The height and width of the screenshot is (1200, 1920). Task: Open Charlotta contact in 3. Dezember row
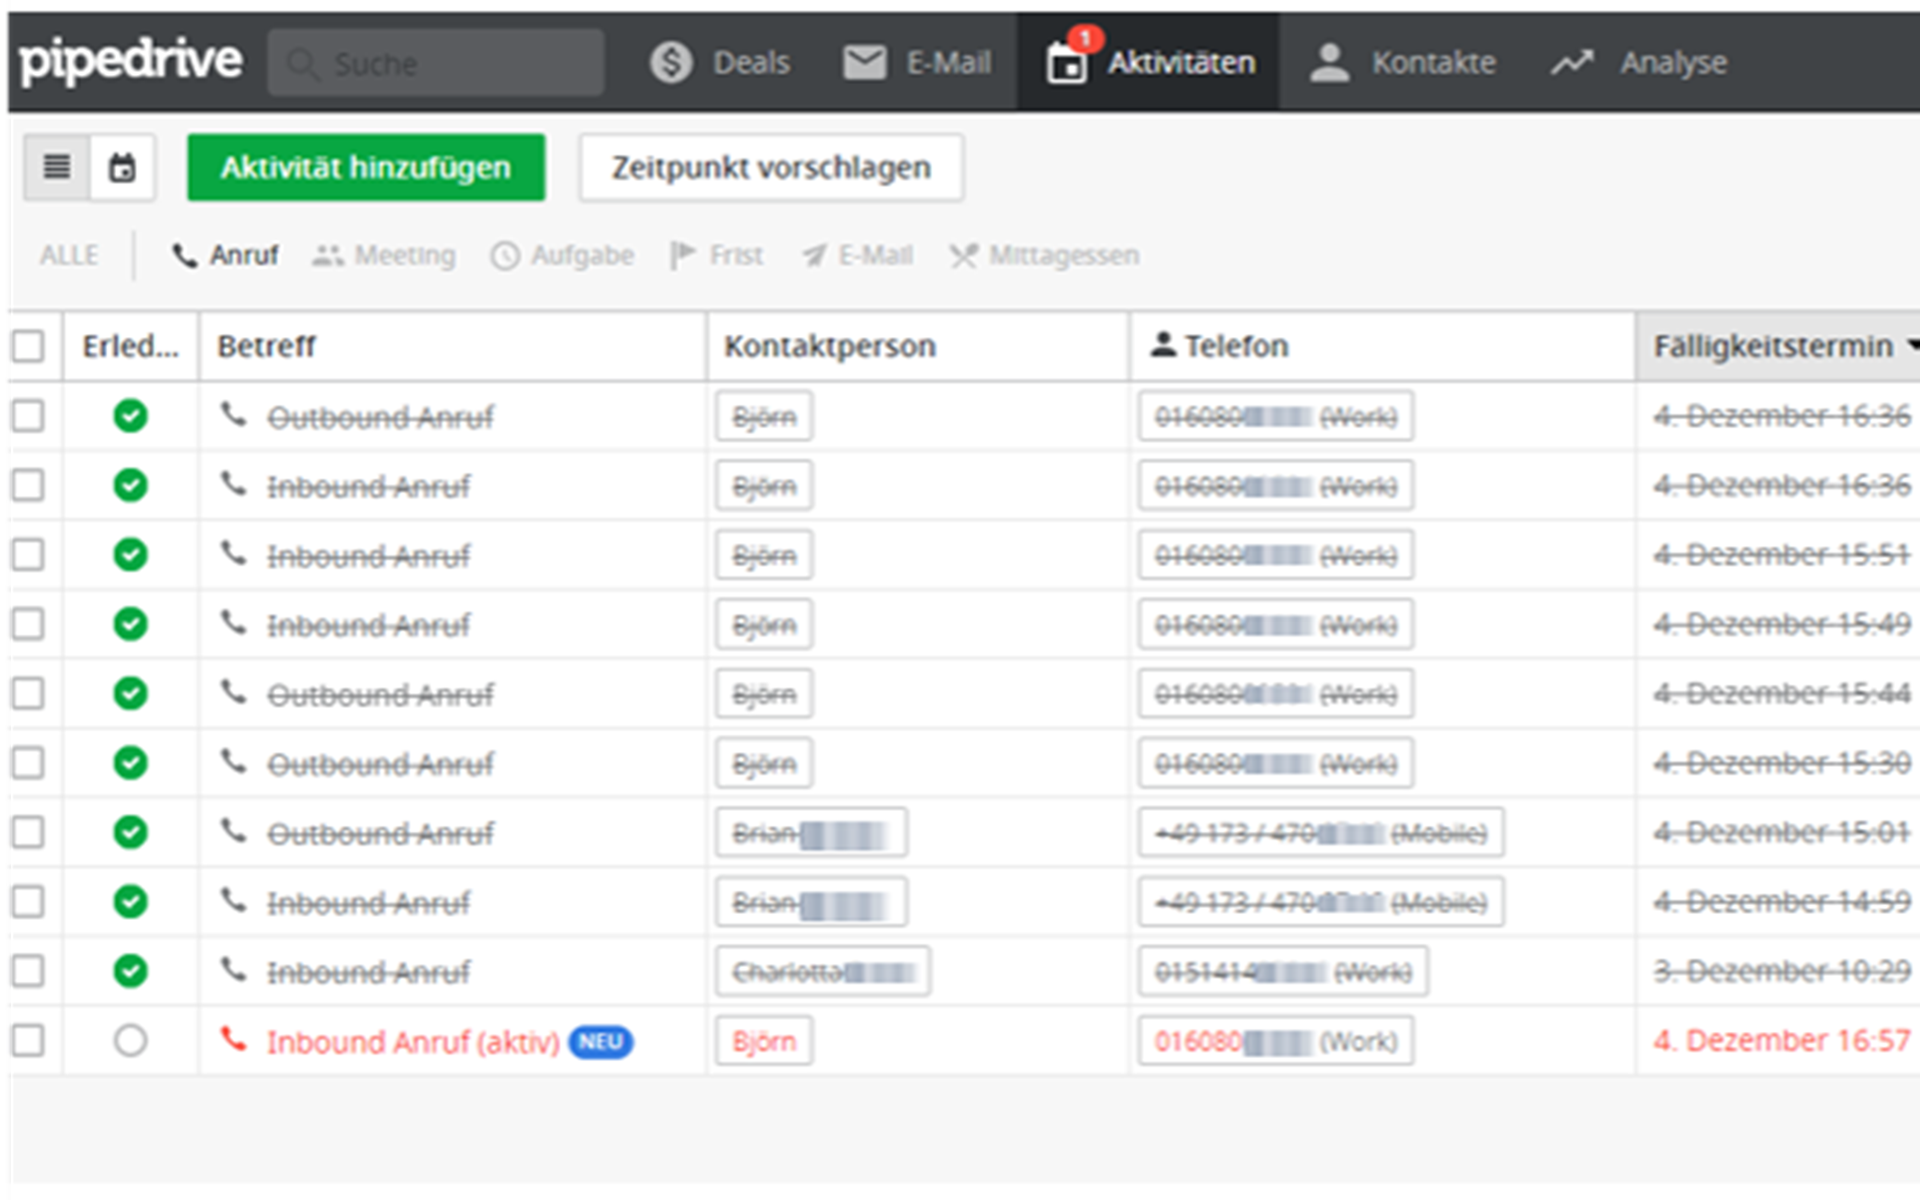[x=823, y=972]
